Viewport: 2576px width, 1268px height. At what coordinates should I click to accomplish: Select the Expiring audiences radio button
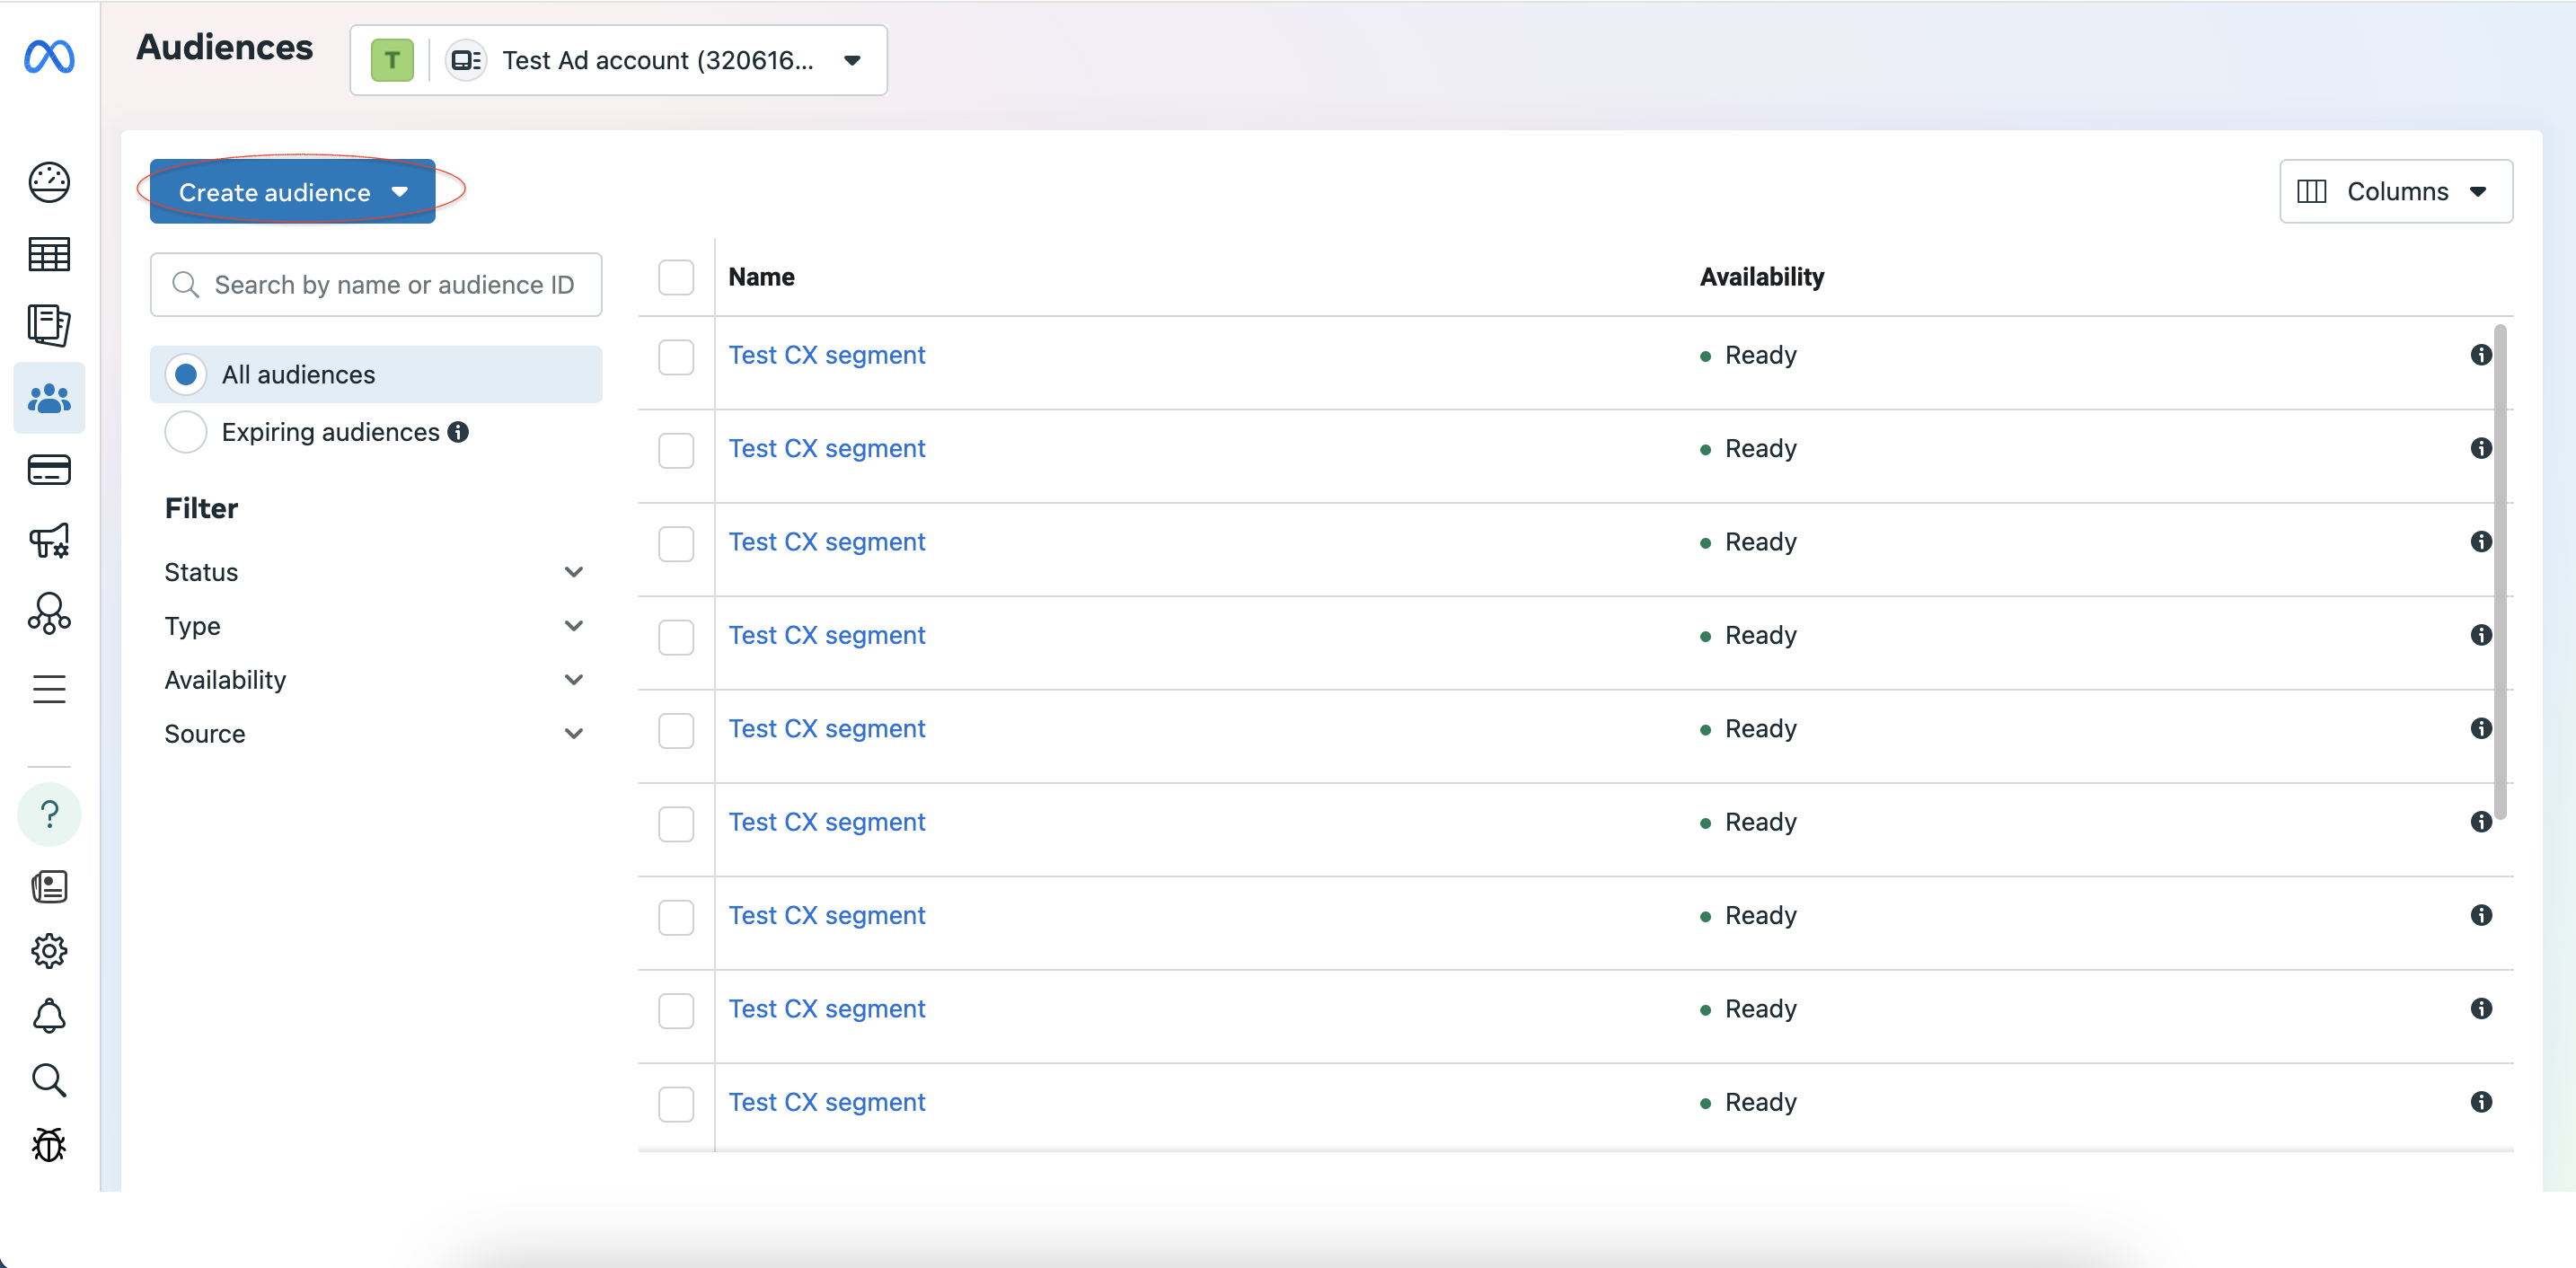(186, 432)
